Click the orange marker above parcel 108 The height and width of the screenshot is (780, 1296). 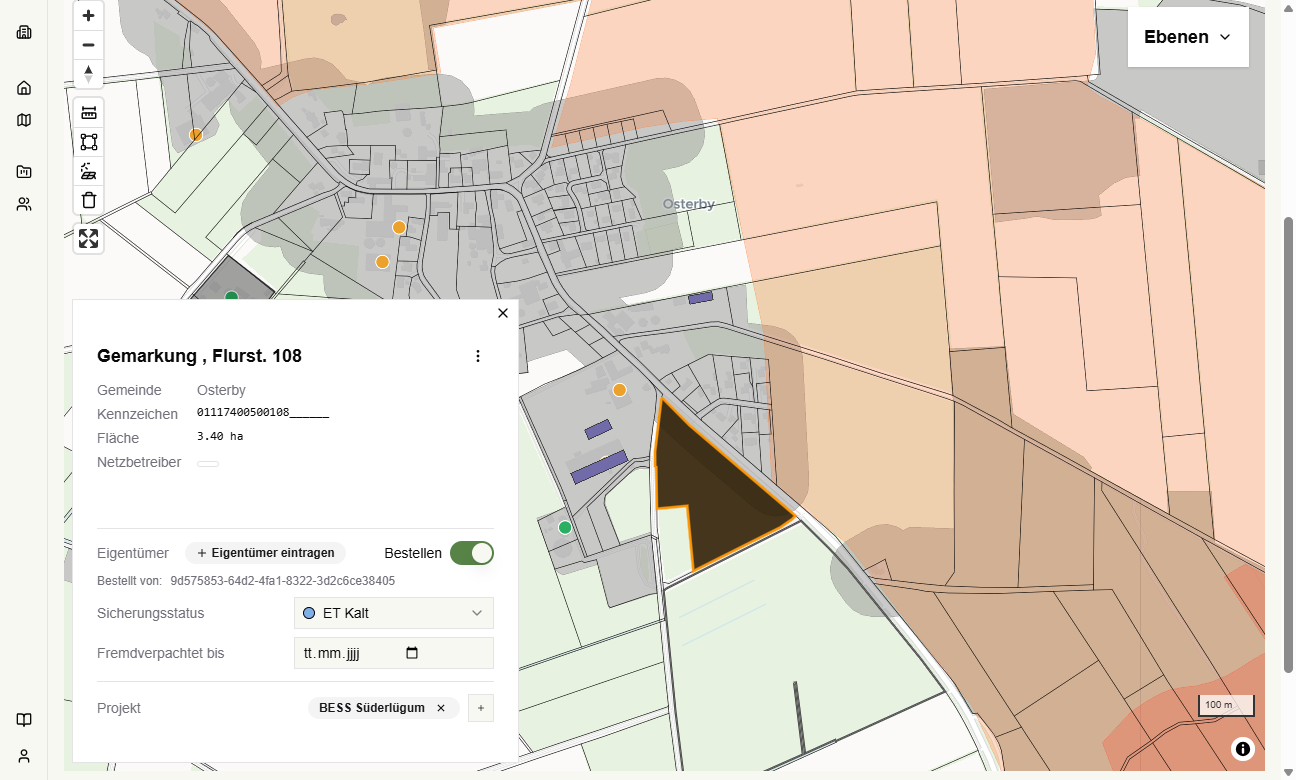click(x=619, y=390)
